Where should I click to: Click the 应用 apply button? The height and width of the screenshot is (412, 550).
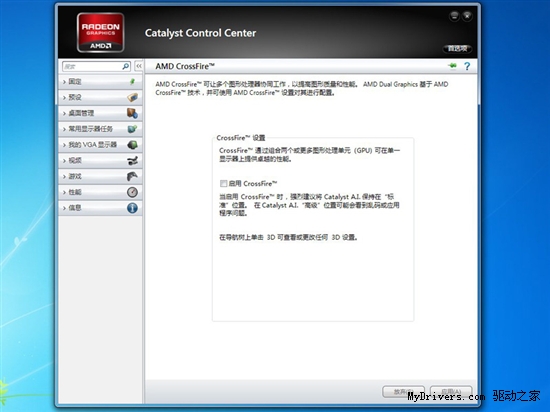[x=451, y=391]
